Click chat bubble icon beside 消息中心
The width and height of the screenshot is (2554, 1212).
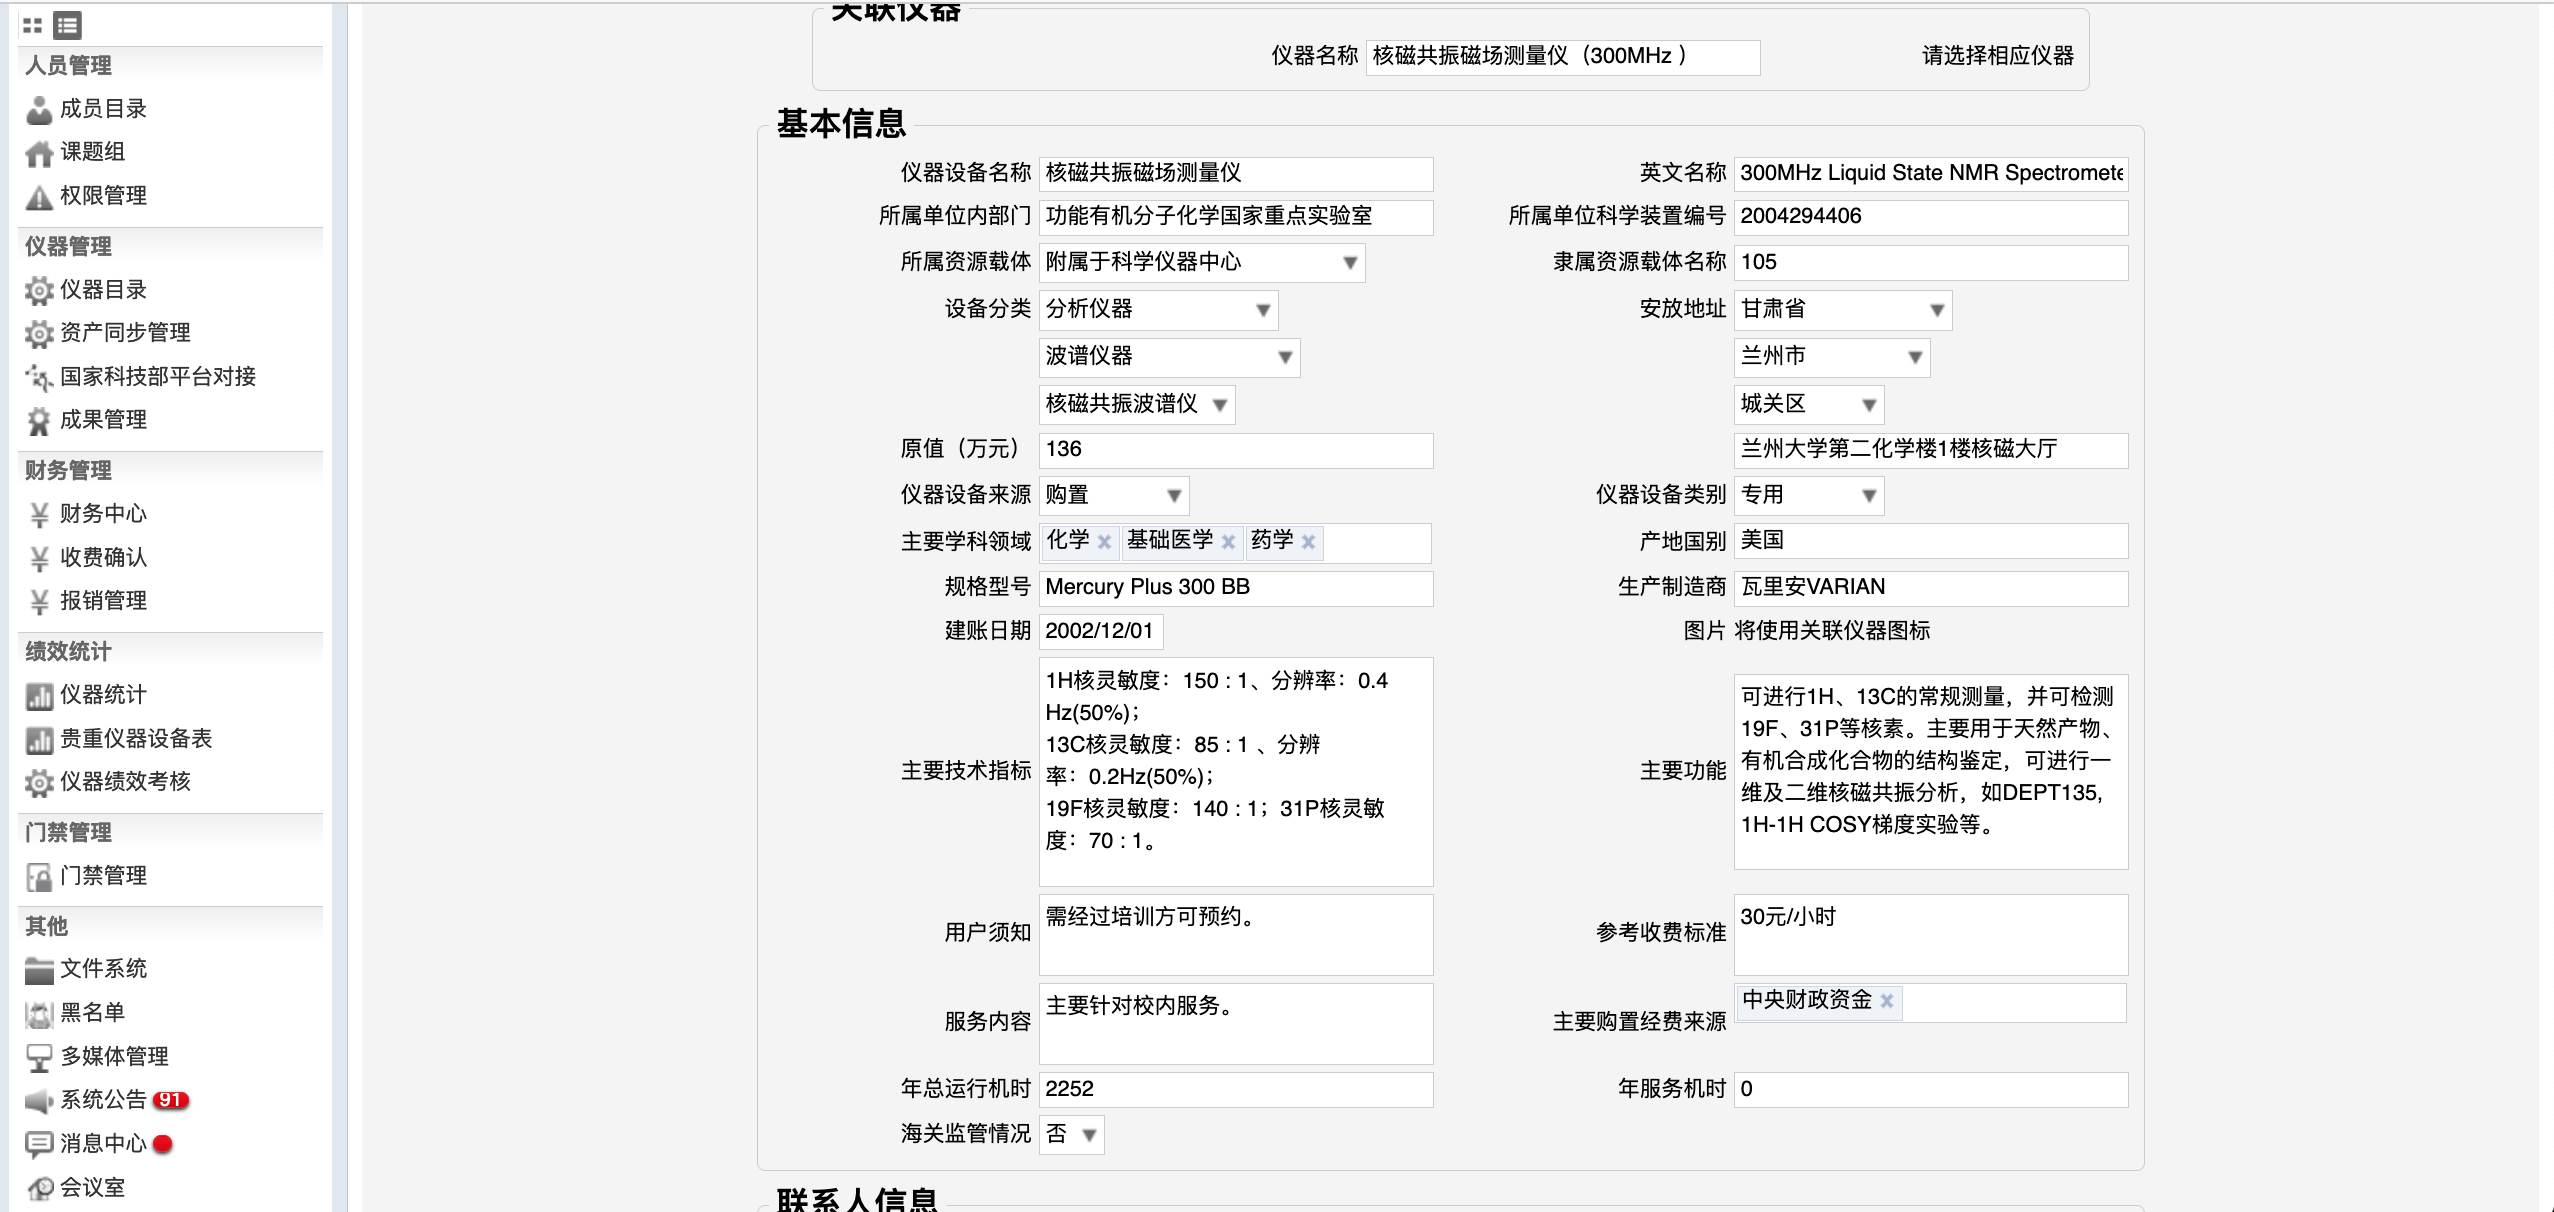(x=39, y=1144)
